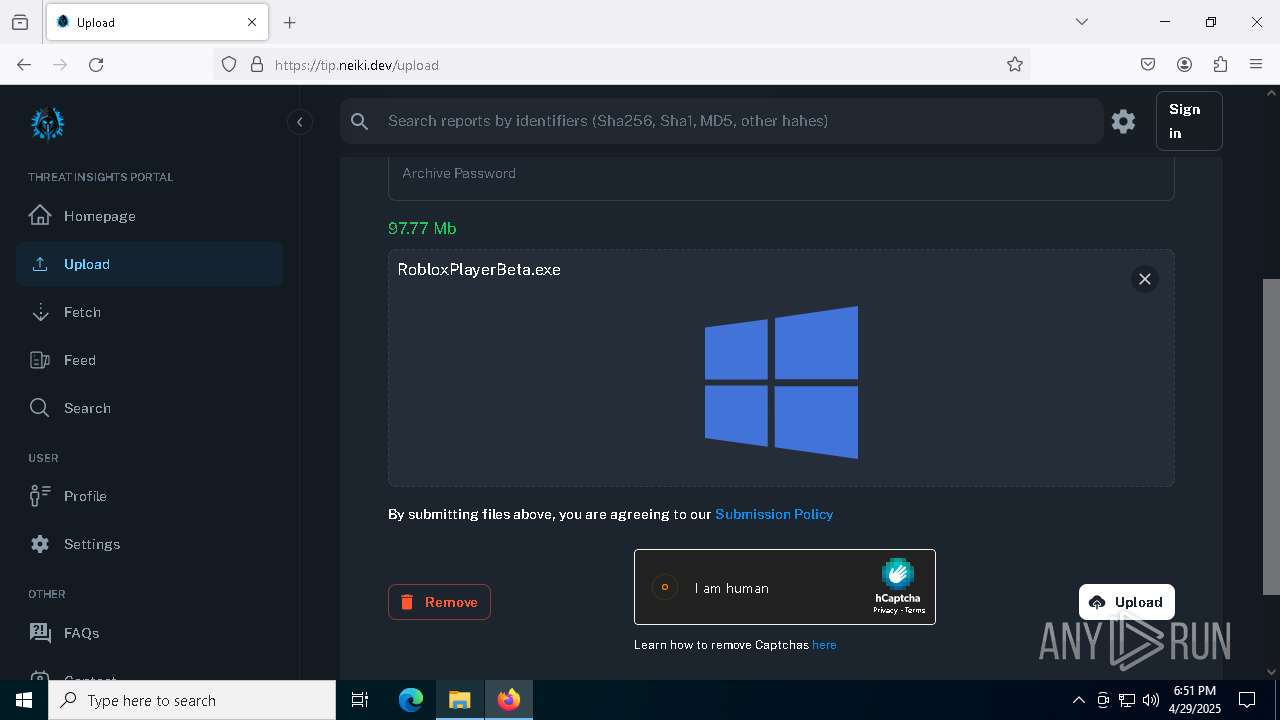Image resolution: width=1280 pixels, height=720 pixels.
Task: Open the Submission Policy link
Action: coord(774,514)
